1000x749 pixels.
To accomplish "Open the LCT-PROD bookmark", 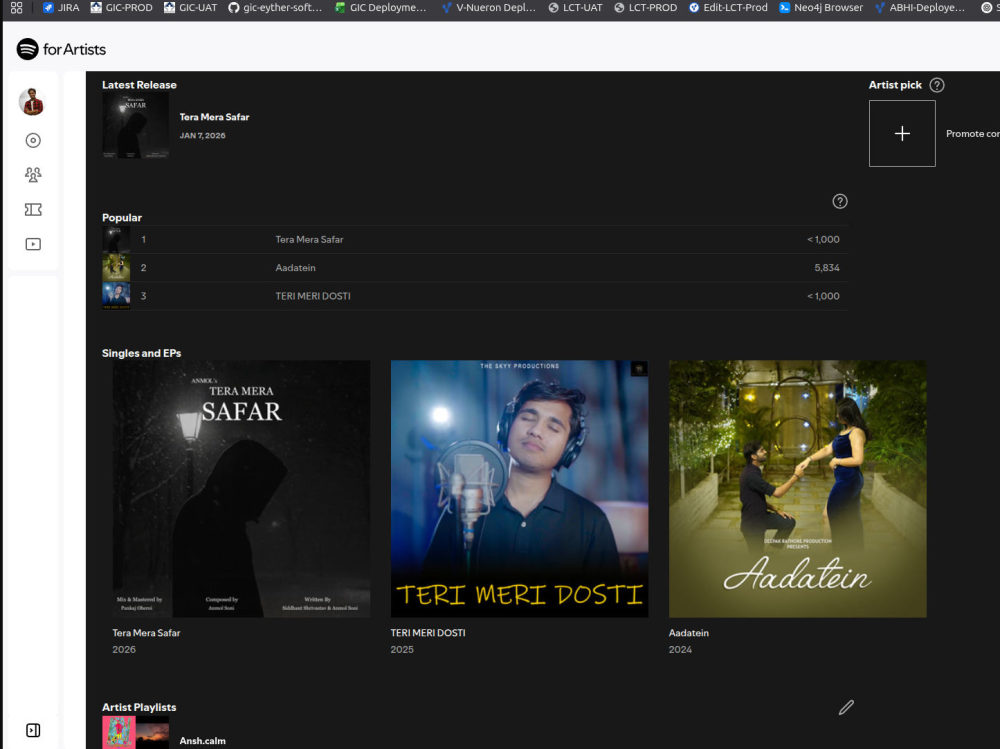I will click(x=645, y=8).
